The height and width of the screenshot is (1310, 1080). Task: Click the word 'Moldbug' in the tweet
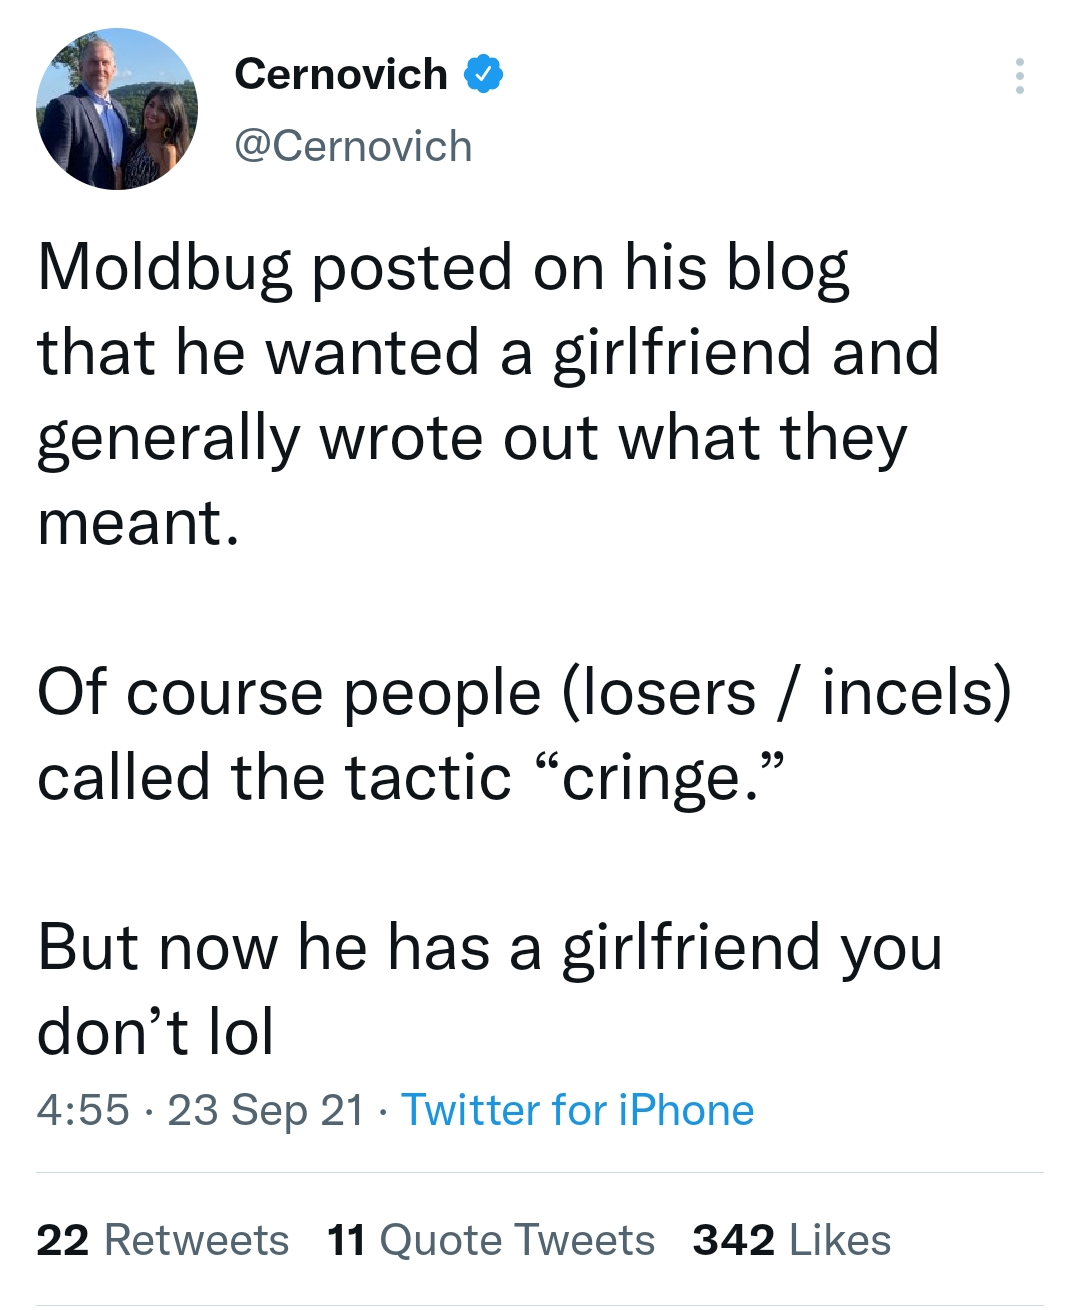(165, 268)
